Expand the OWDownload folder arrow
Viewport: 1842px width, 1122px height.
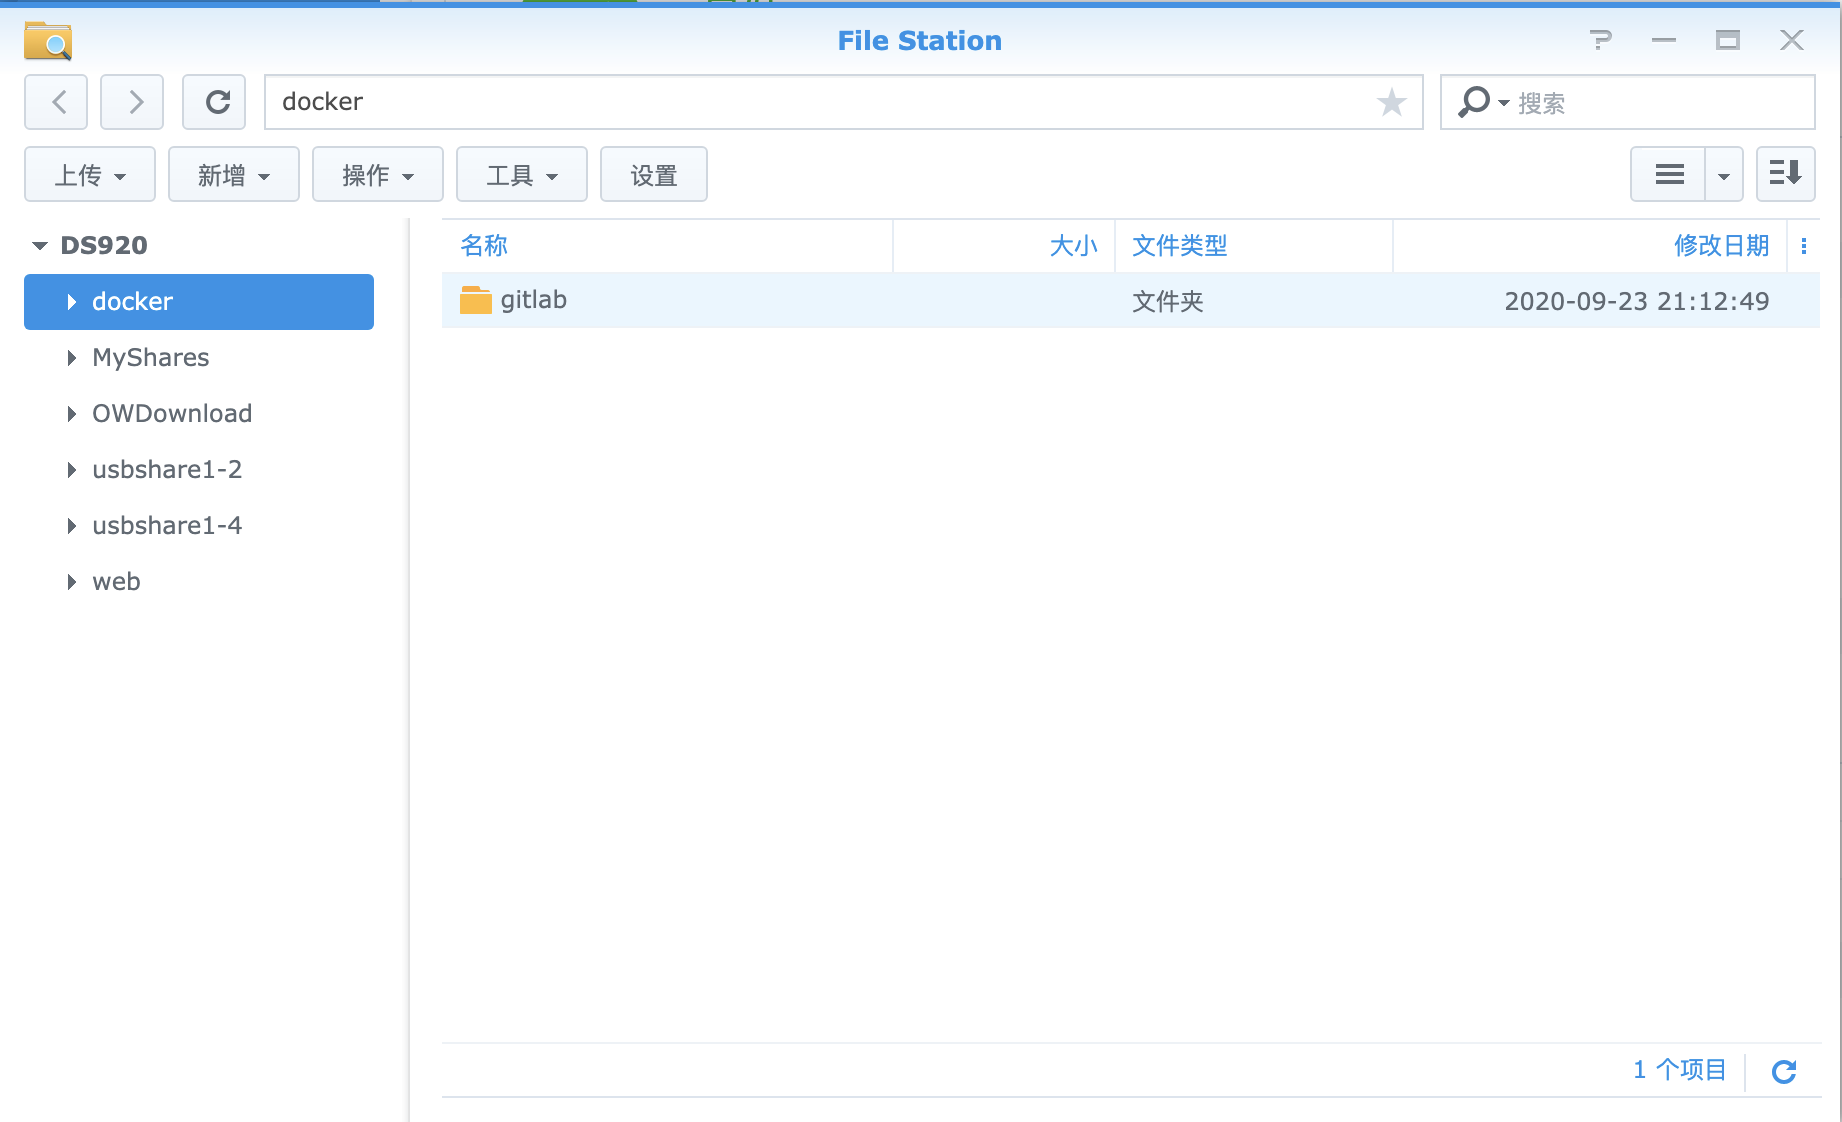click(71, 414)
